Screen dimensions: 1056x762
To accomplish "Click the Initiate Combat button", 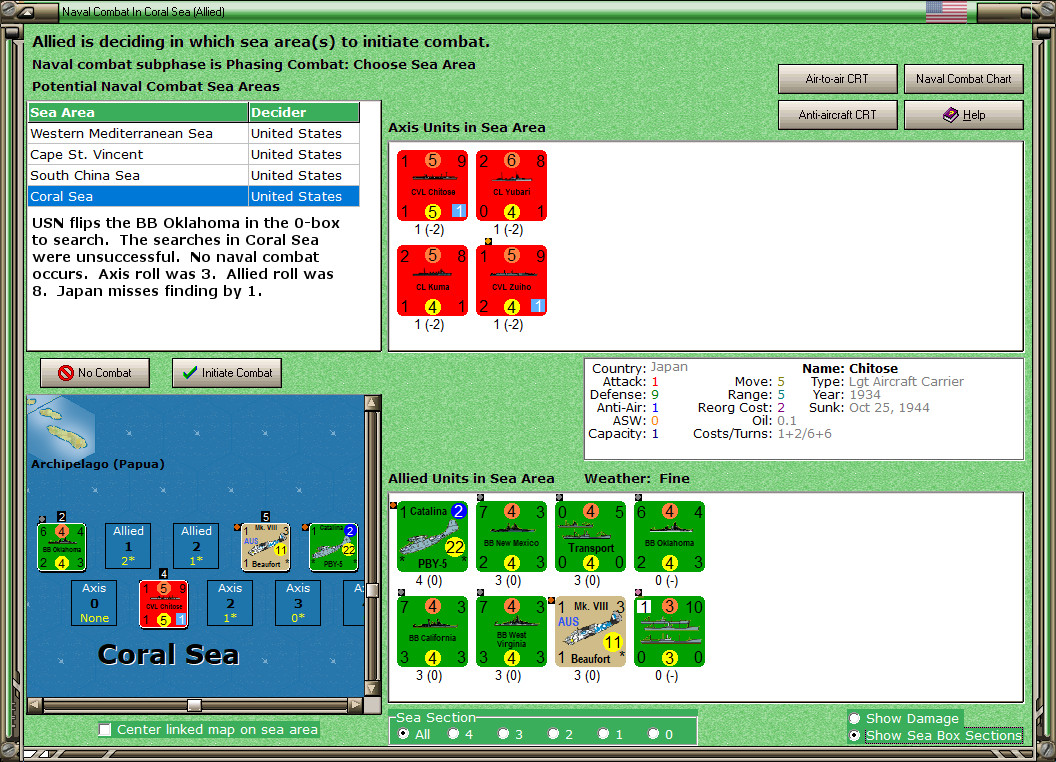I will coord(227,373).
